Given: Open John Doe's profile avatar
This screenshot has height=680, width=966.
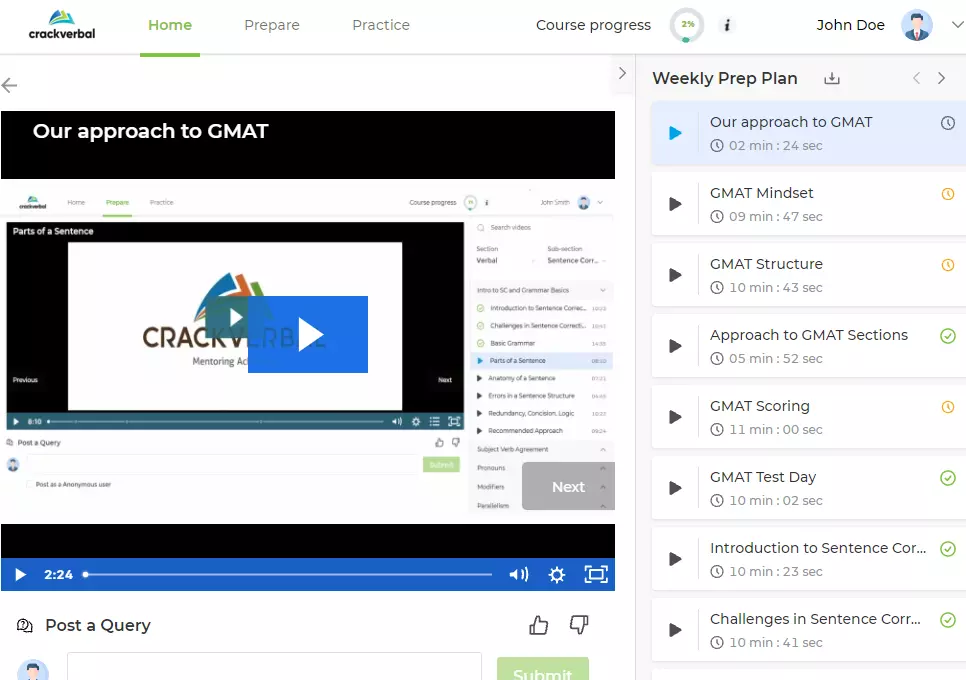Looking at the screenshot, I should (x=917, y=25).
